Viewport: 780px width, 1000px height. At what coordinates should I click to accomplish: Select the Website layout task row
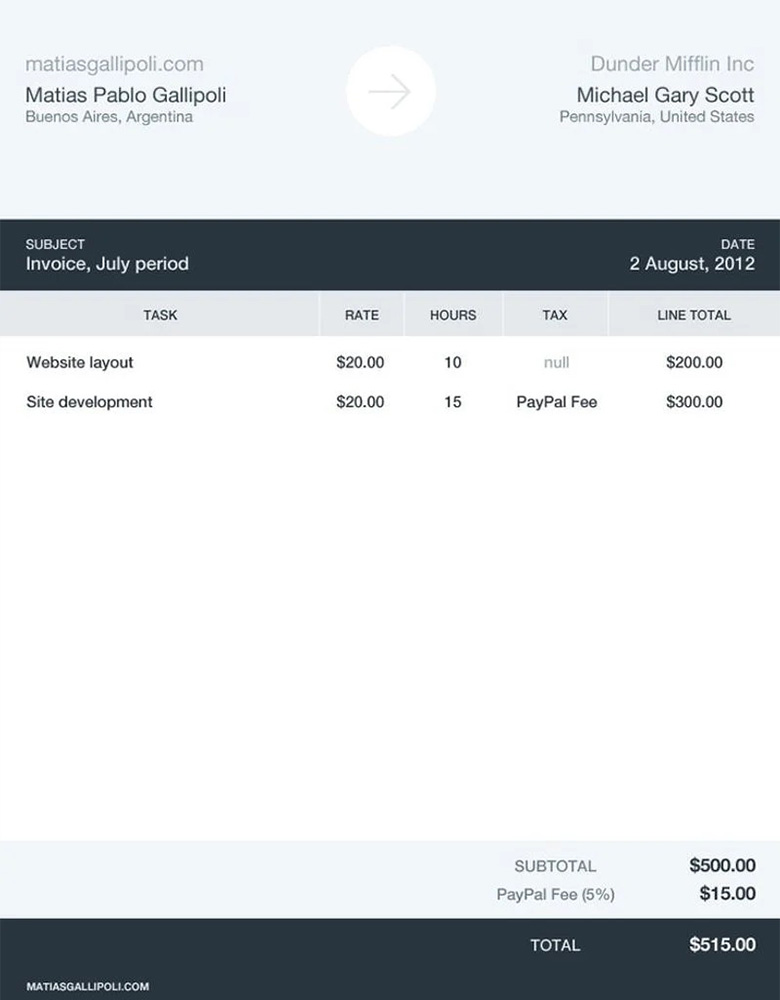pyautogui.click(x=80, y=362)
